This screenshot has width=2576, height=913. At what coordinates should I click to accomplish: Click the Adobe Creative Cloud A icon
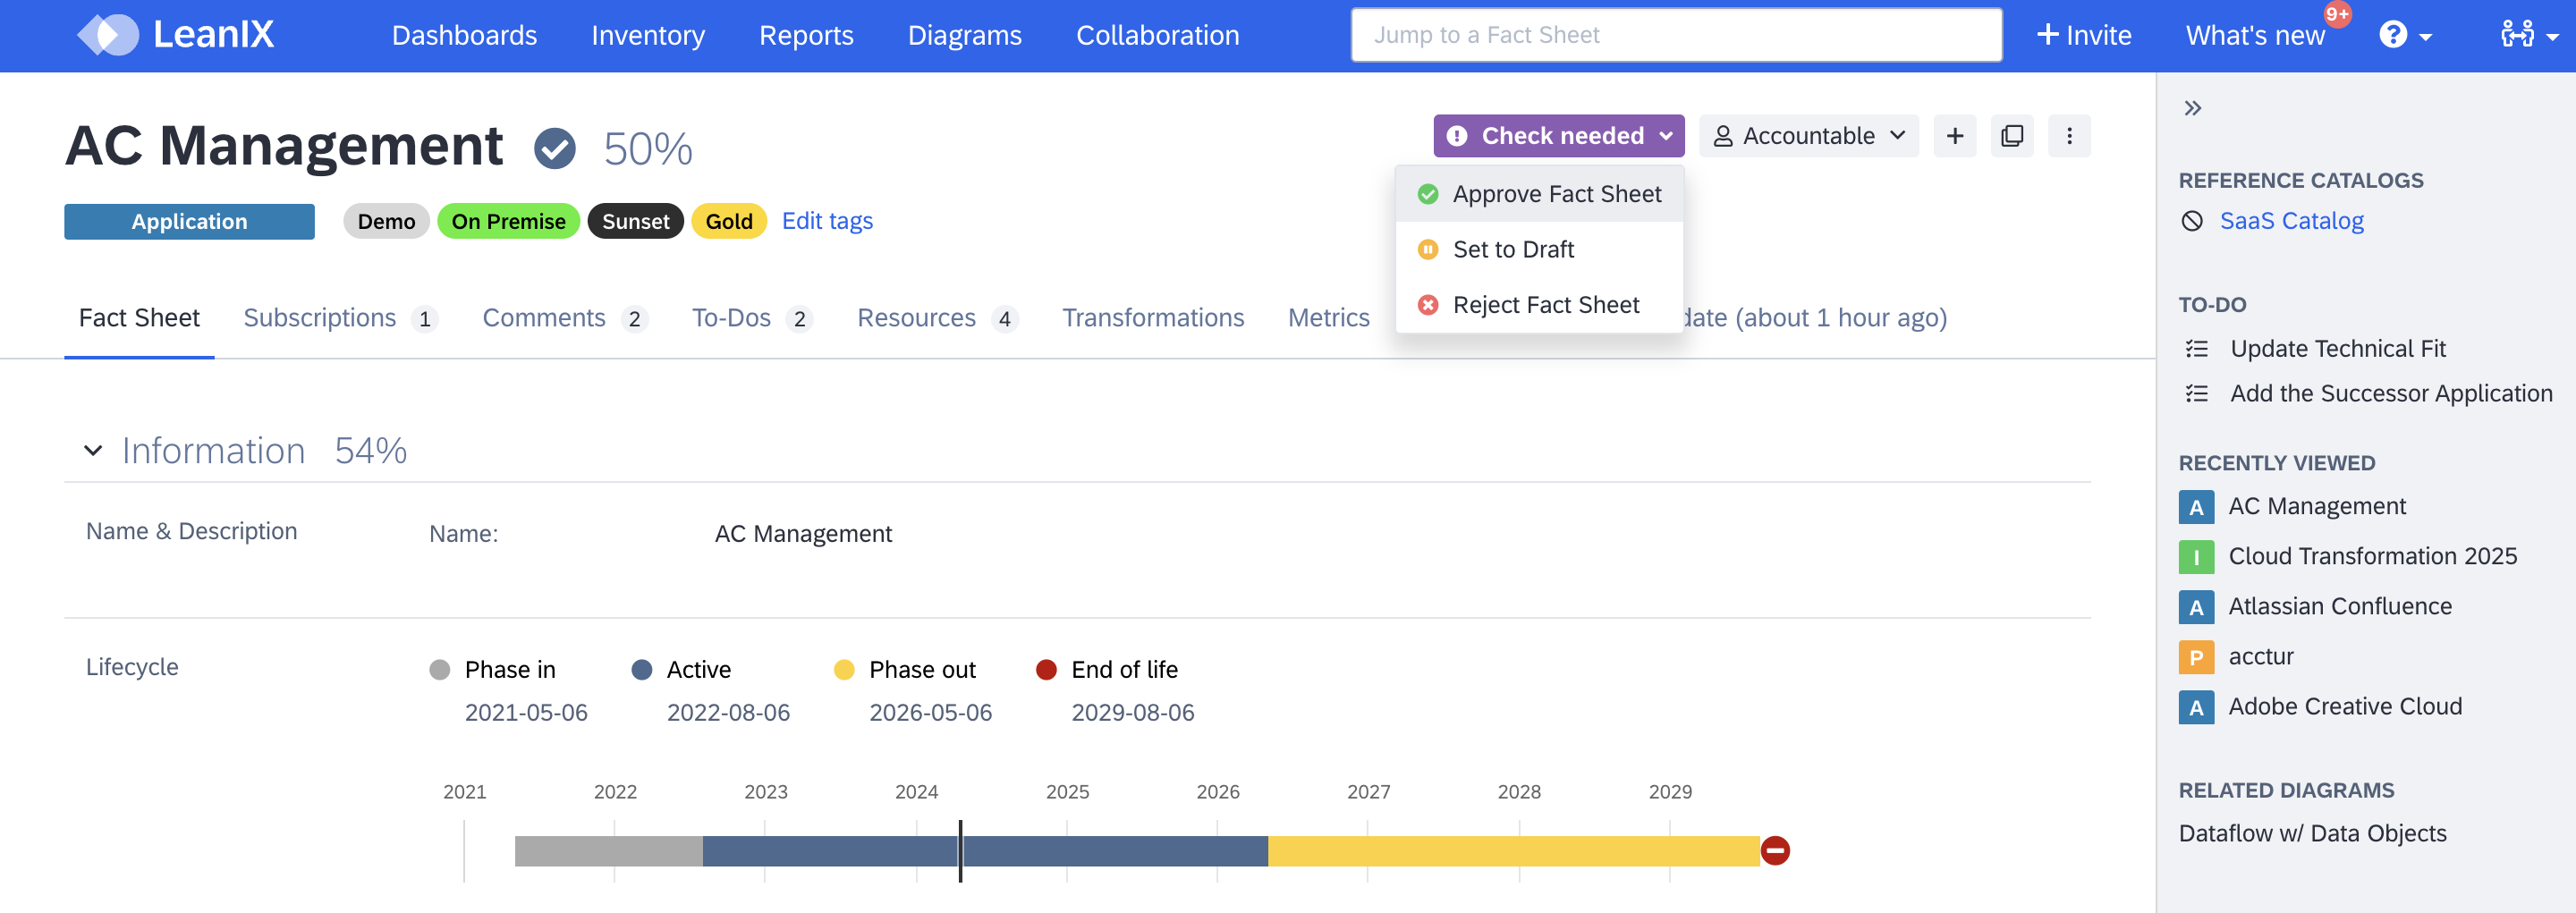(2196, 707)
